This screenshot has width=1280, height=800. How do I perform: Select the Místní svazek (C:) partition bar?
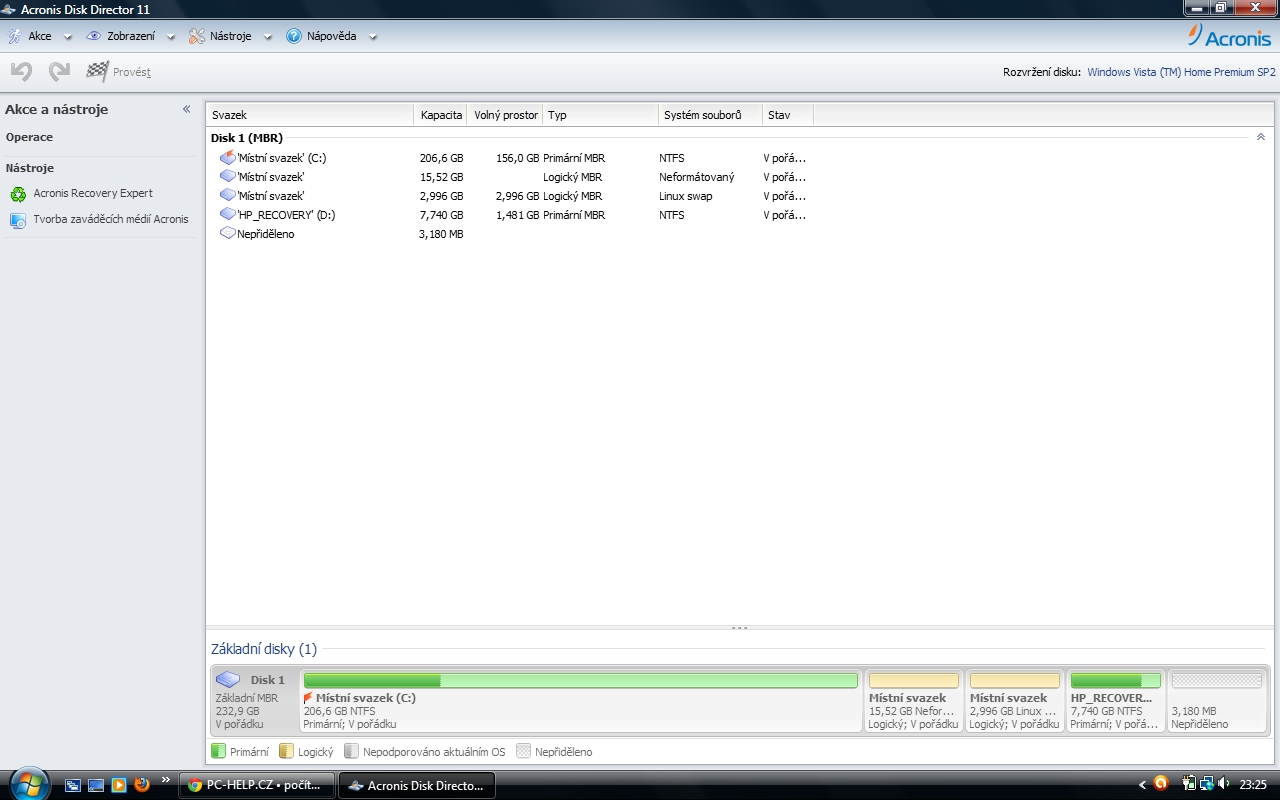[x=580, y=700]
